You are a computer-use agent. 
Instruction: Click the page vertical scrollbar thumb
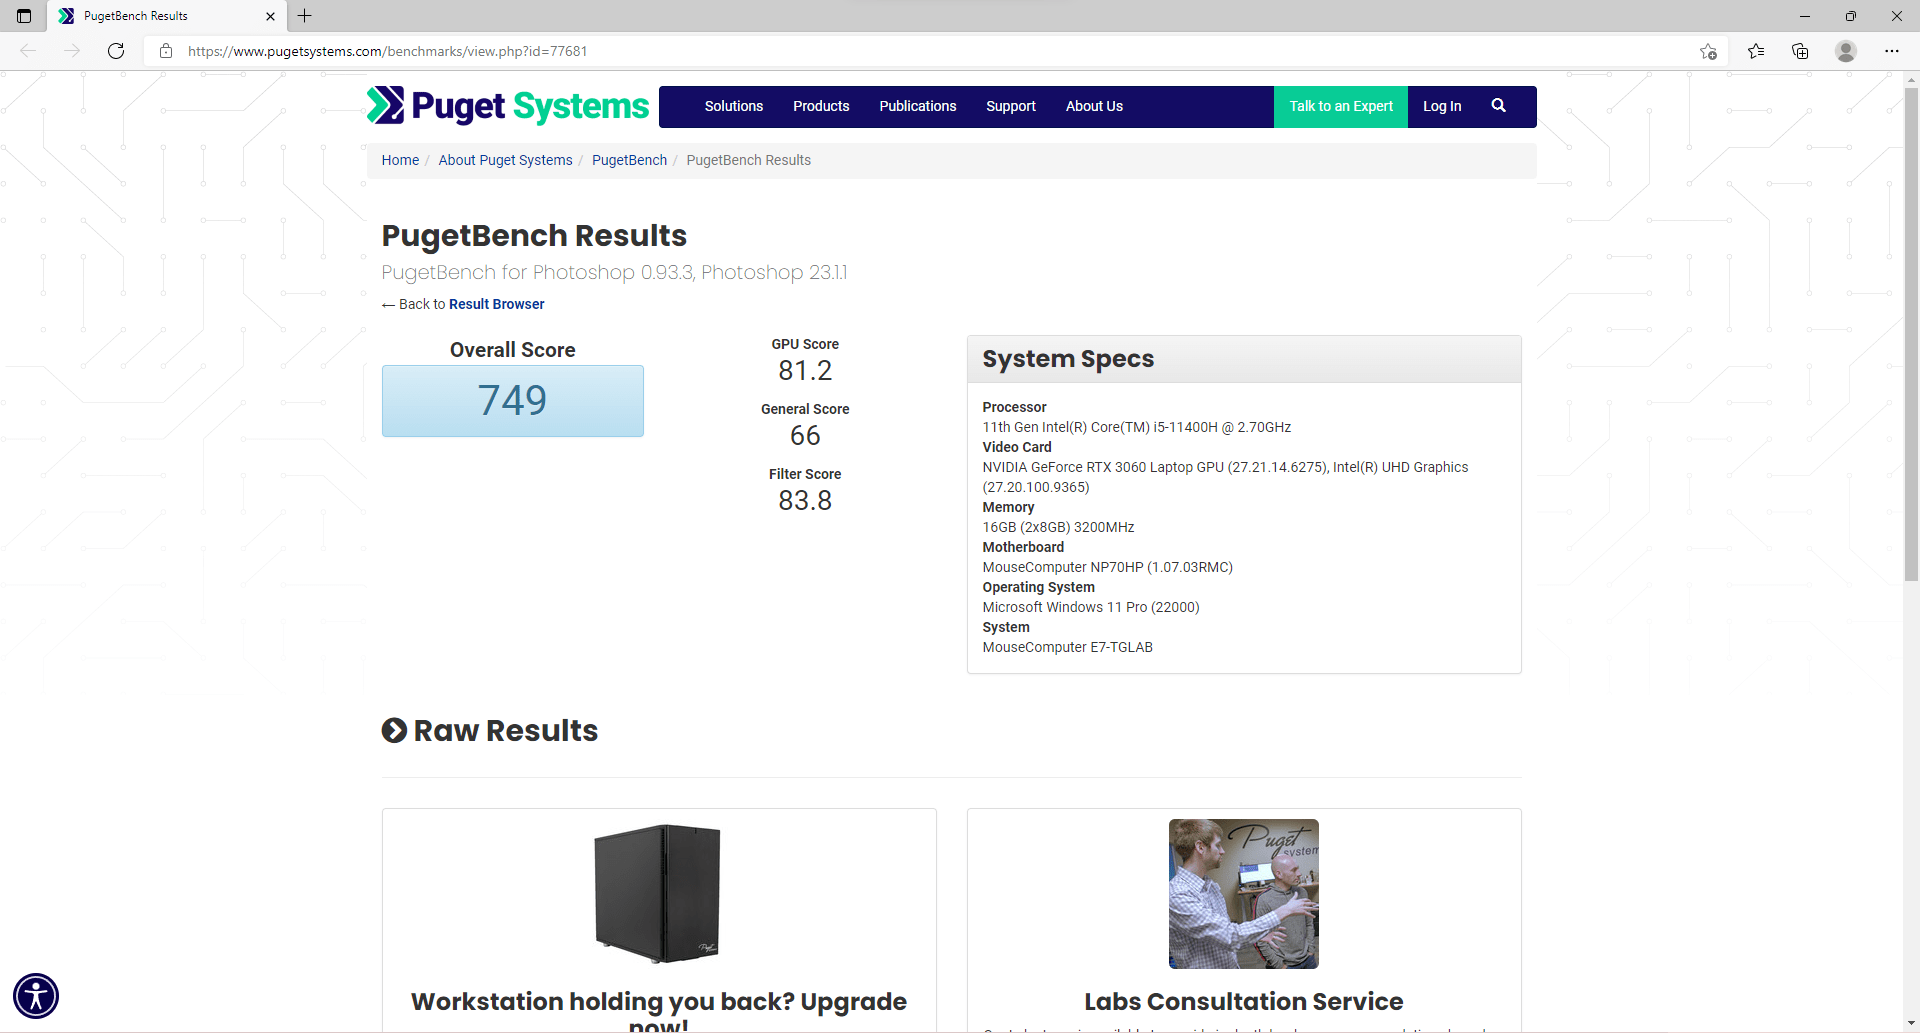1911,335
